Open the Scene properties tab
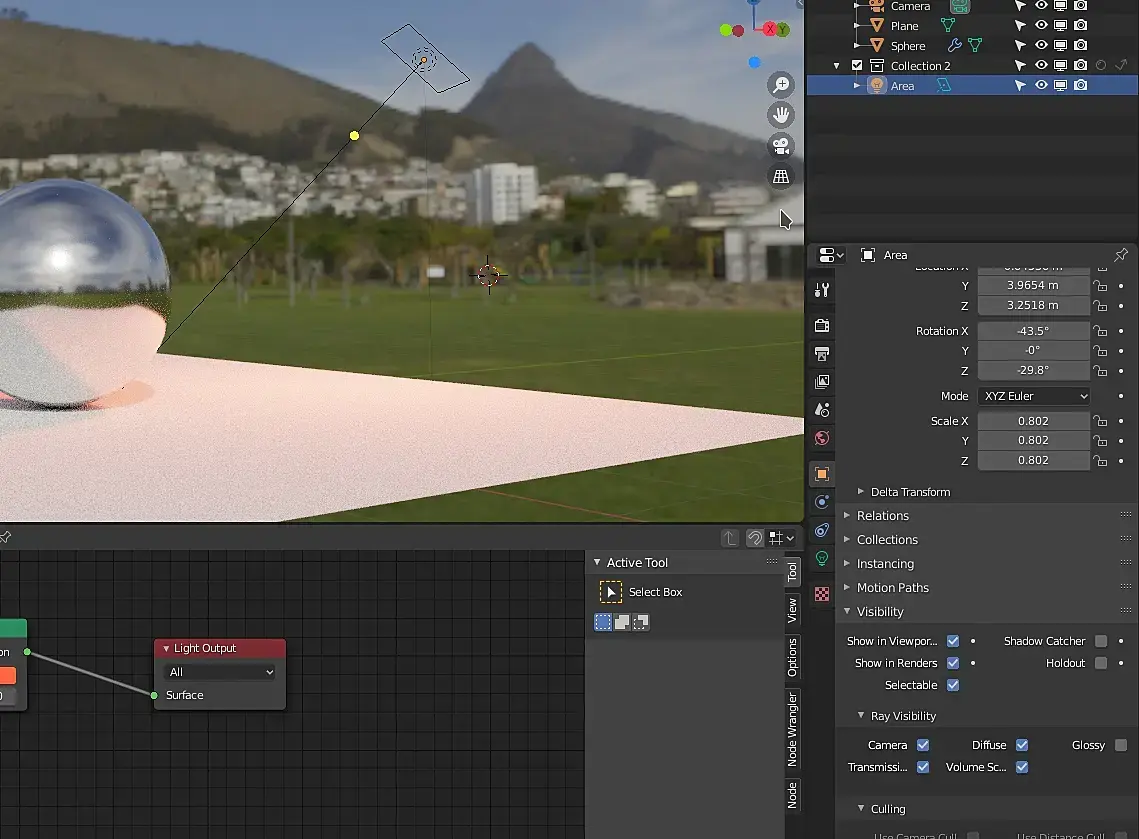Screen dimensions: 1139x839 pyautogui.click(x=822, y=410)
